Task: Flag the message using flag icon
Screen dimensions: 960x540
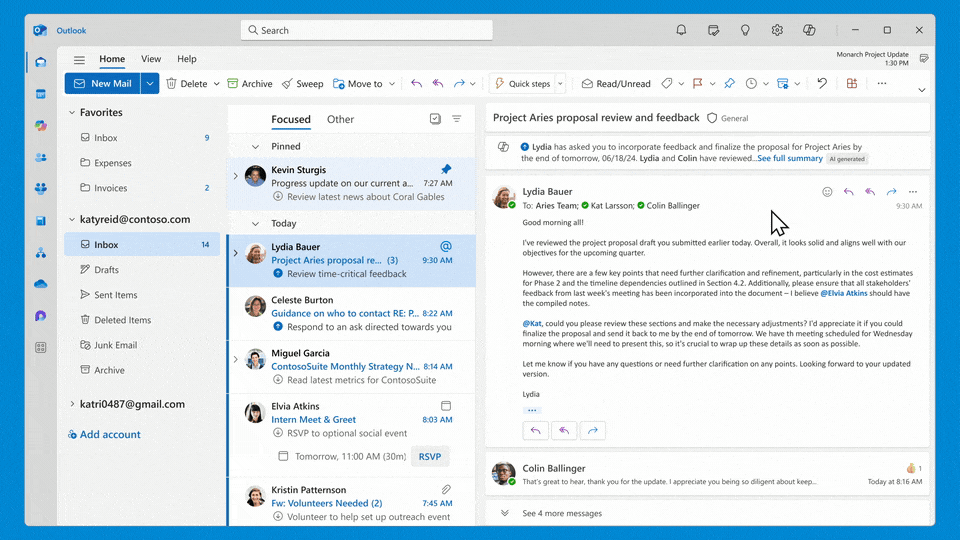Action: click(697, 84)
